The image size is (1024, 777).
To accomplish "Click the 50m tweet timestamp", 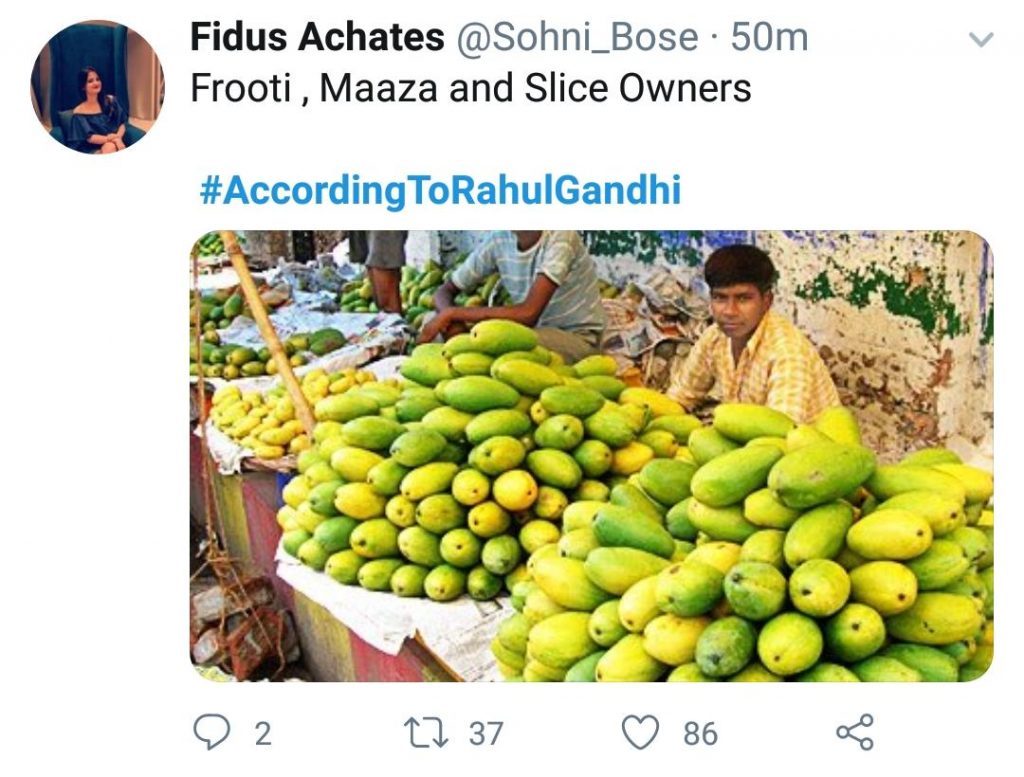I will coord(769,38).
